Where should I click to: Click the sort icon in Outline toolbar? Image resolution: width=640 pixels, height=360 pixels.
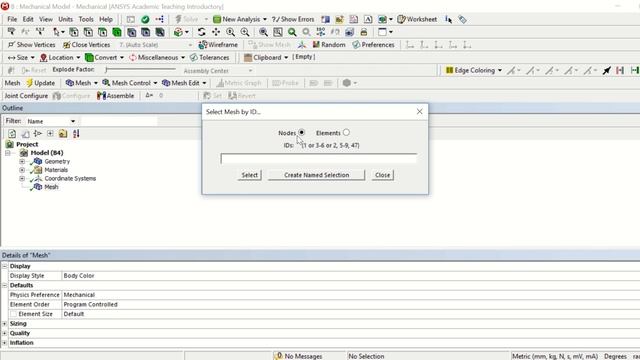pyautogui.click(x=76, y=133)
